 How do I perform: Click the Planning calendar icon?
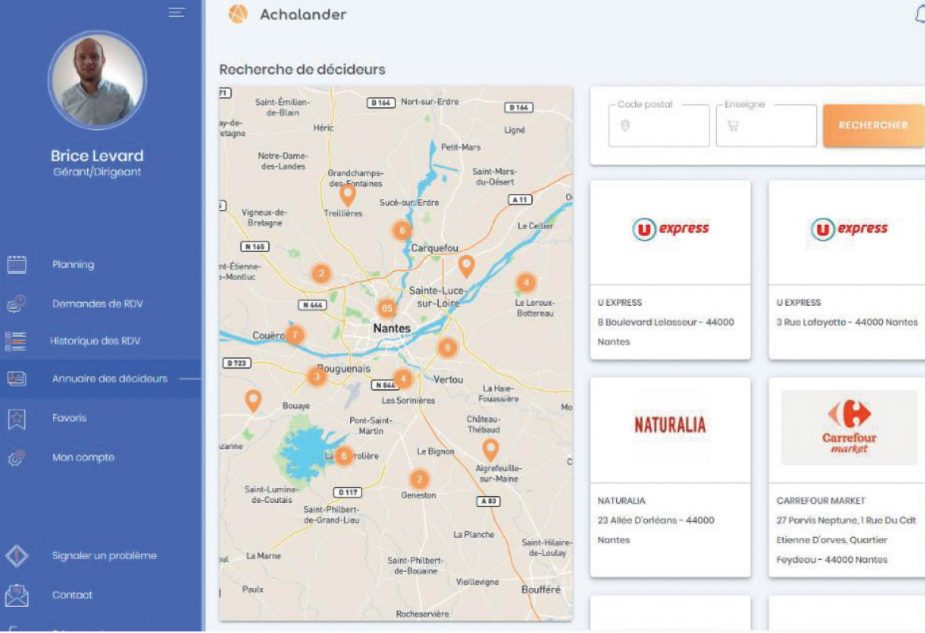[17, 265]
